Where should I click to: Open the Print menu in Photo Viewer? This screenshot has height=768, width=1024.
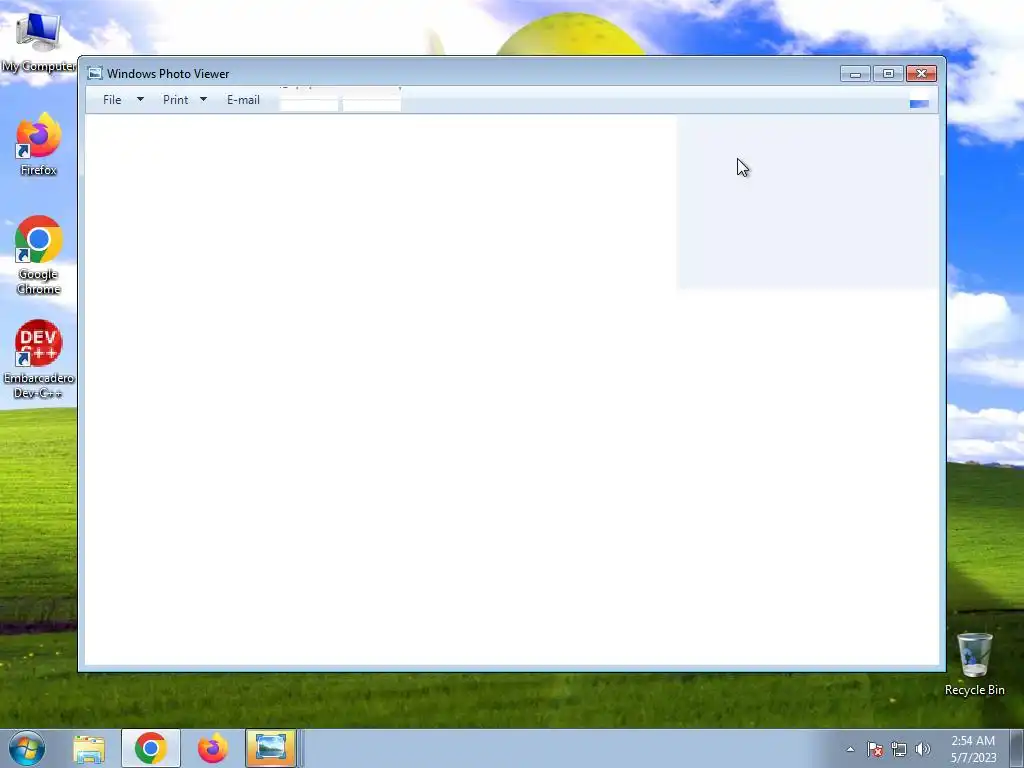pos(175,100)
